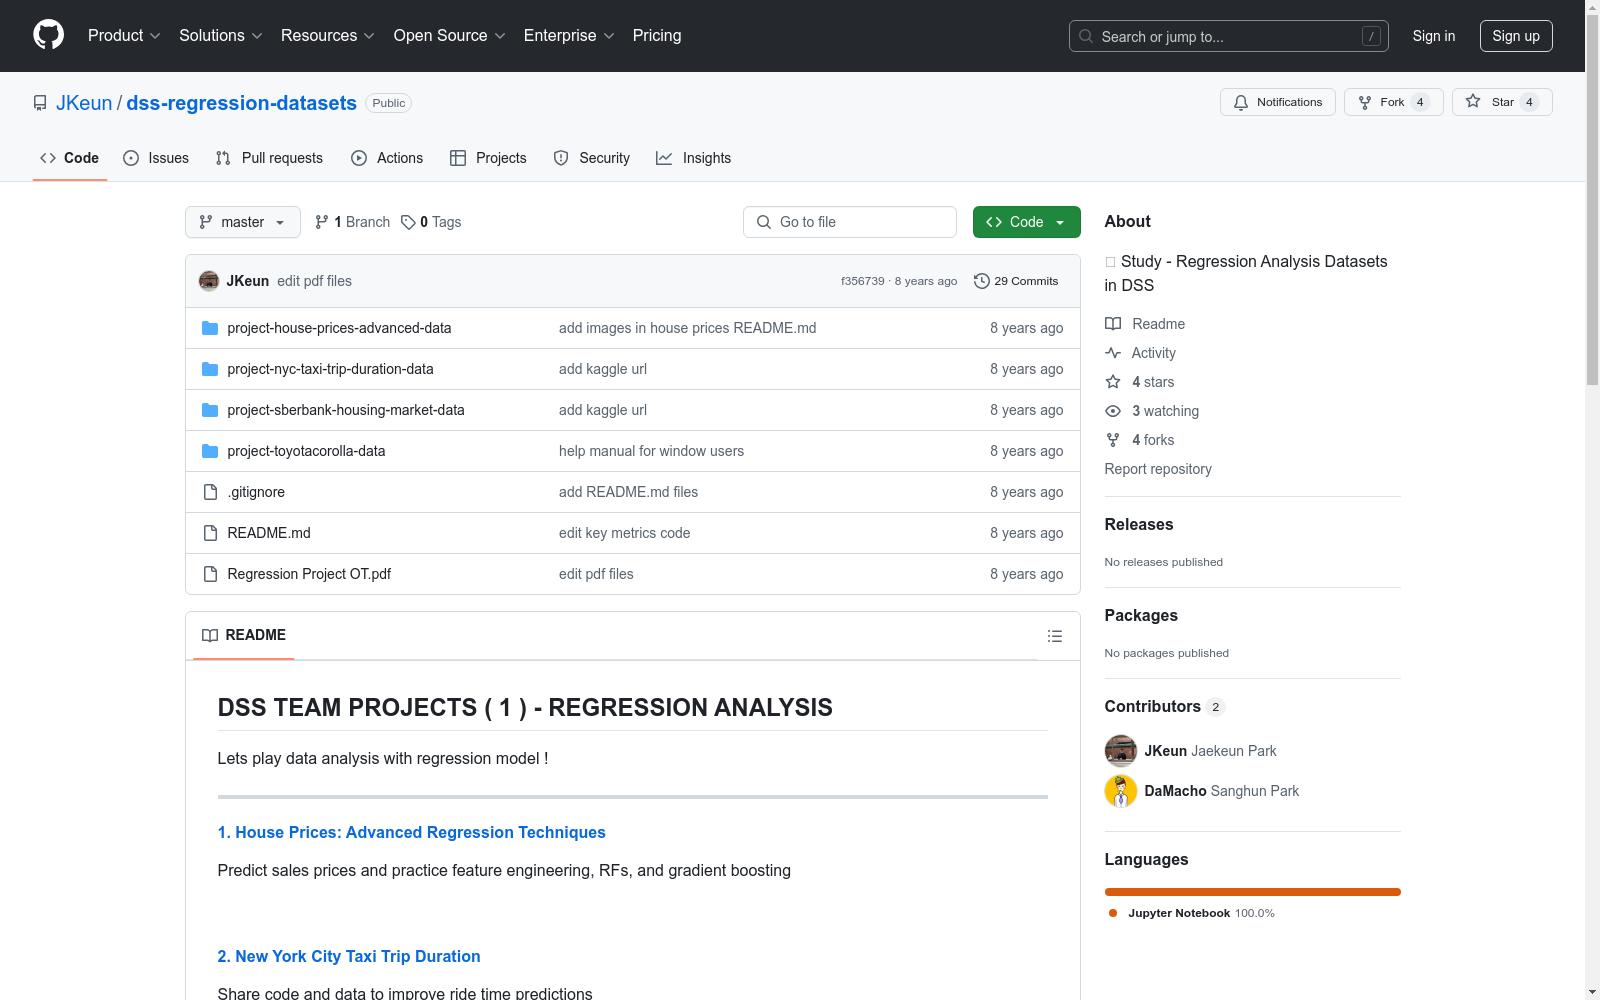Click the Sign up button
The width and height of the screenshot is (1600, 1000).
coord(1516,36)
